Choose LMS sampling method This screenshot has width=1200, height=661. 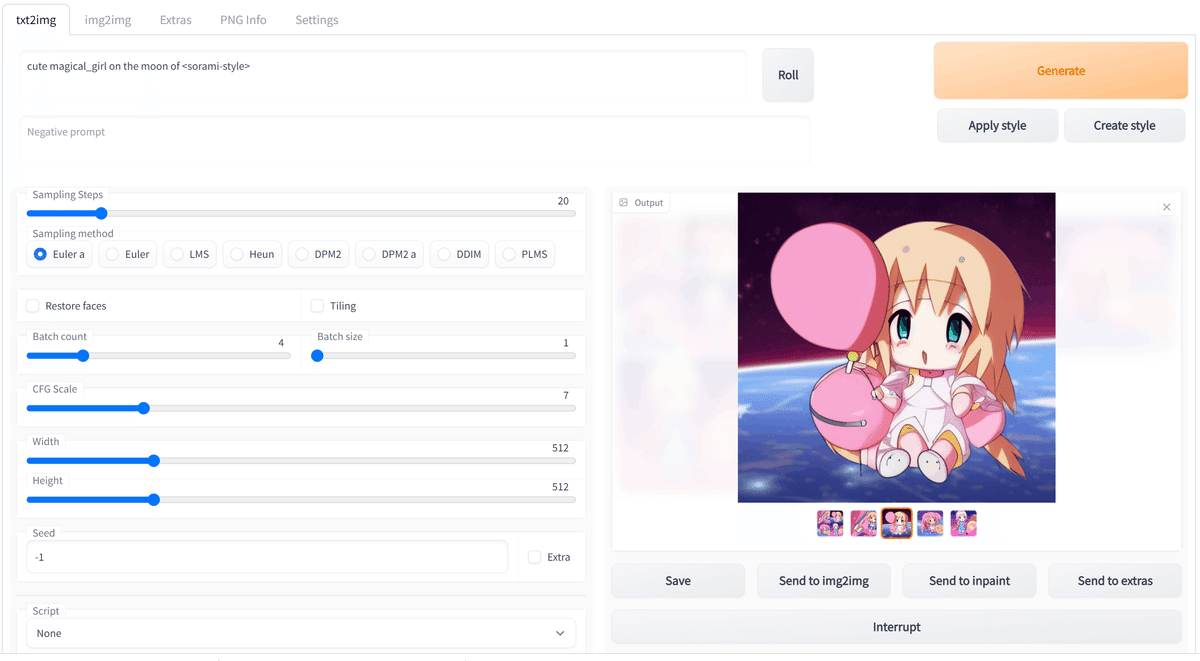[x=190, y=254]
